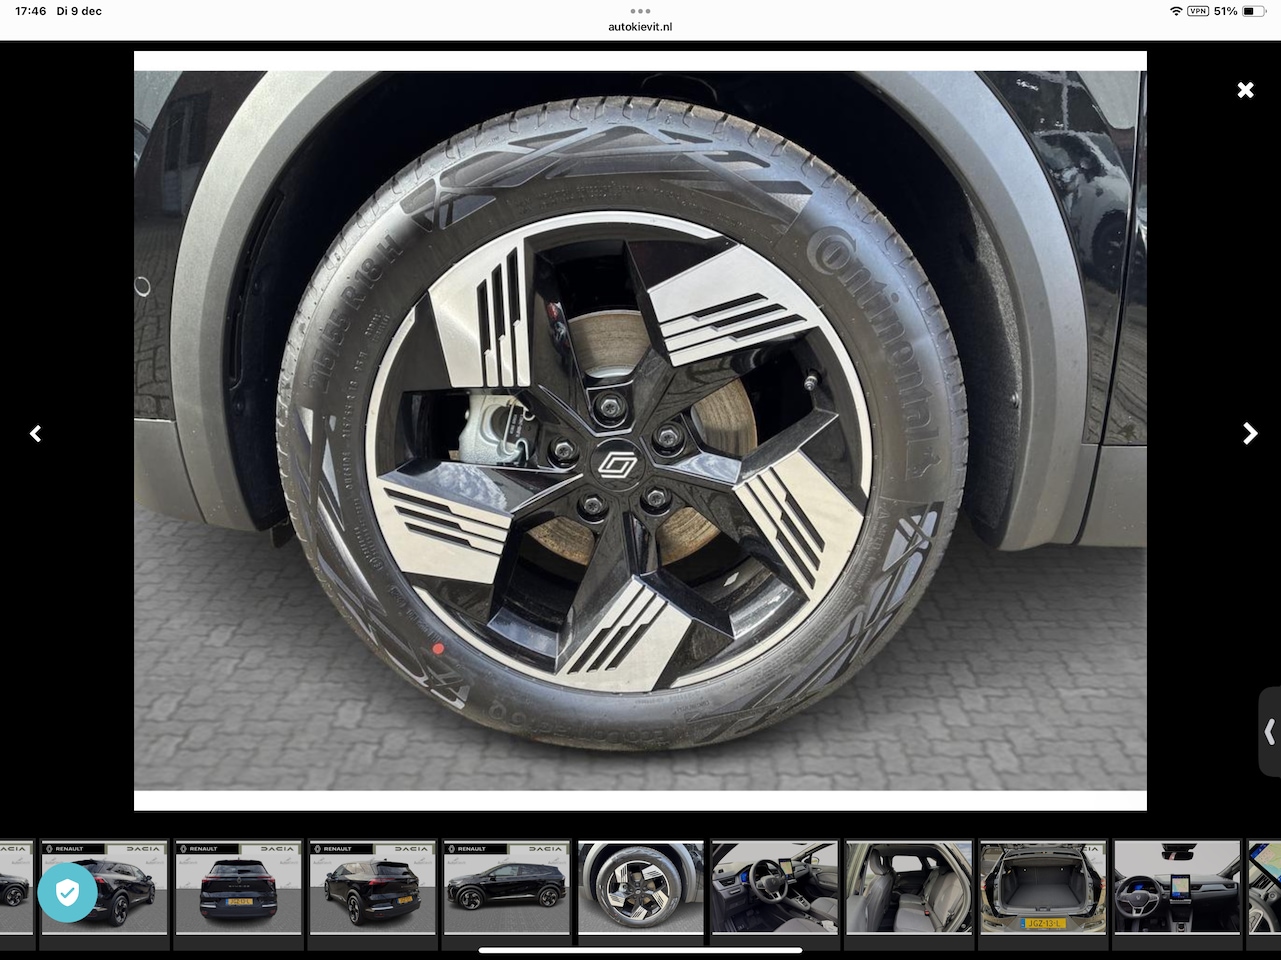Screen dimensions: 1281x960
Task: Tap the battery icon in status bar
Action: point(1254,11)
